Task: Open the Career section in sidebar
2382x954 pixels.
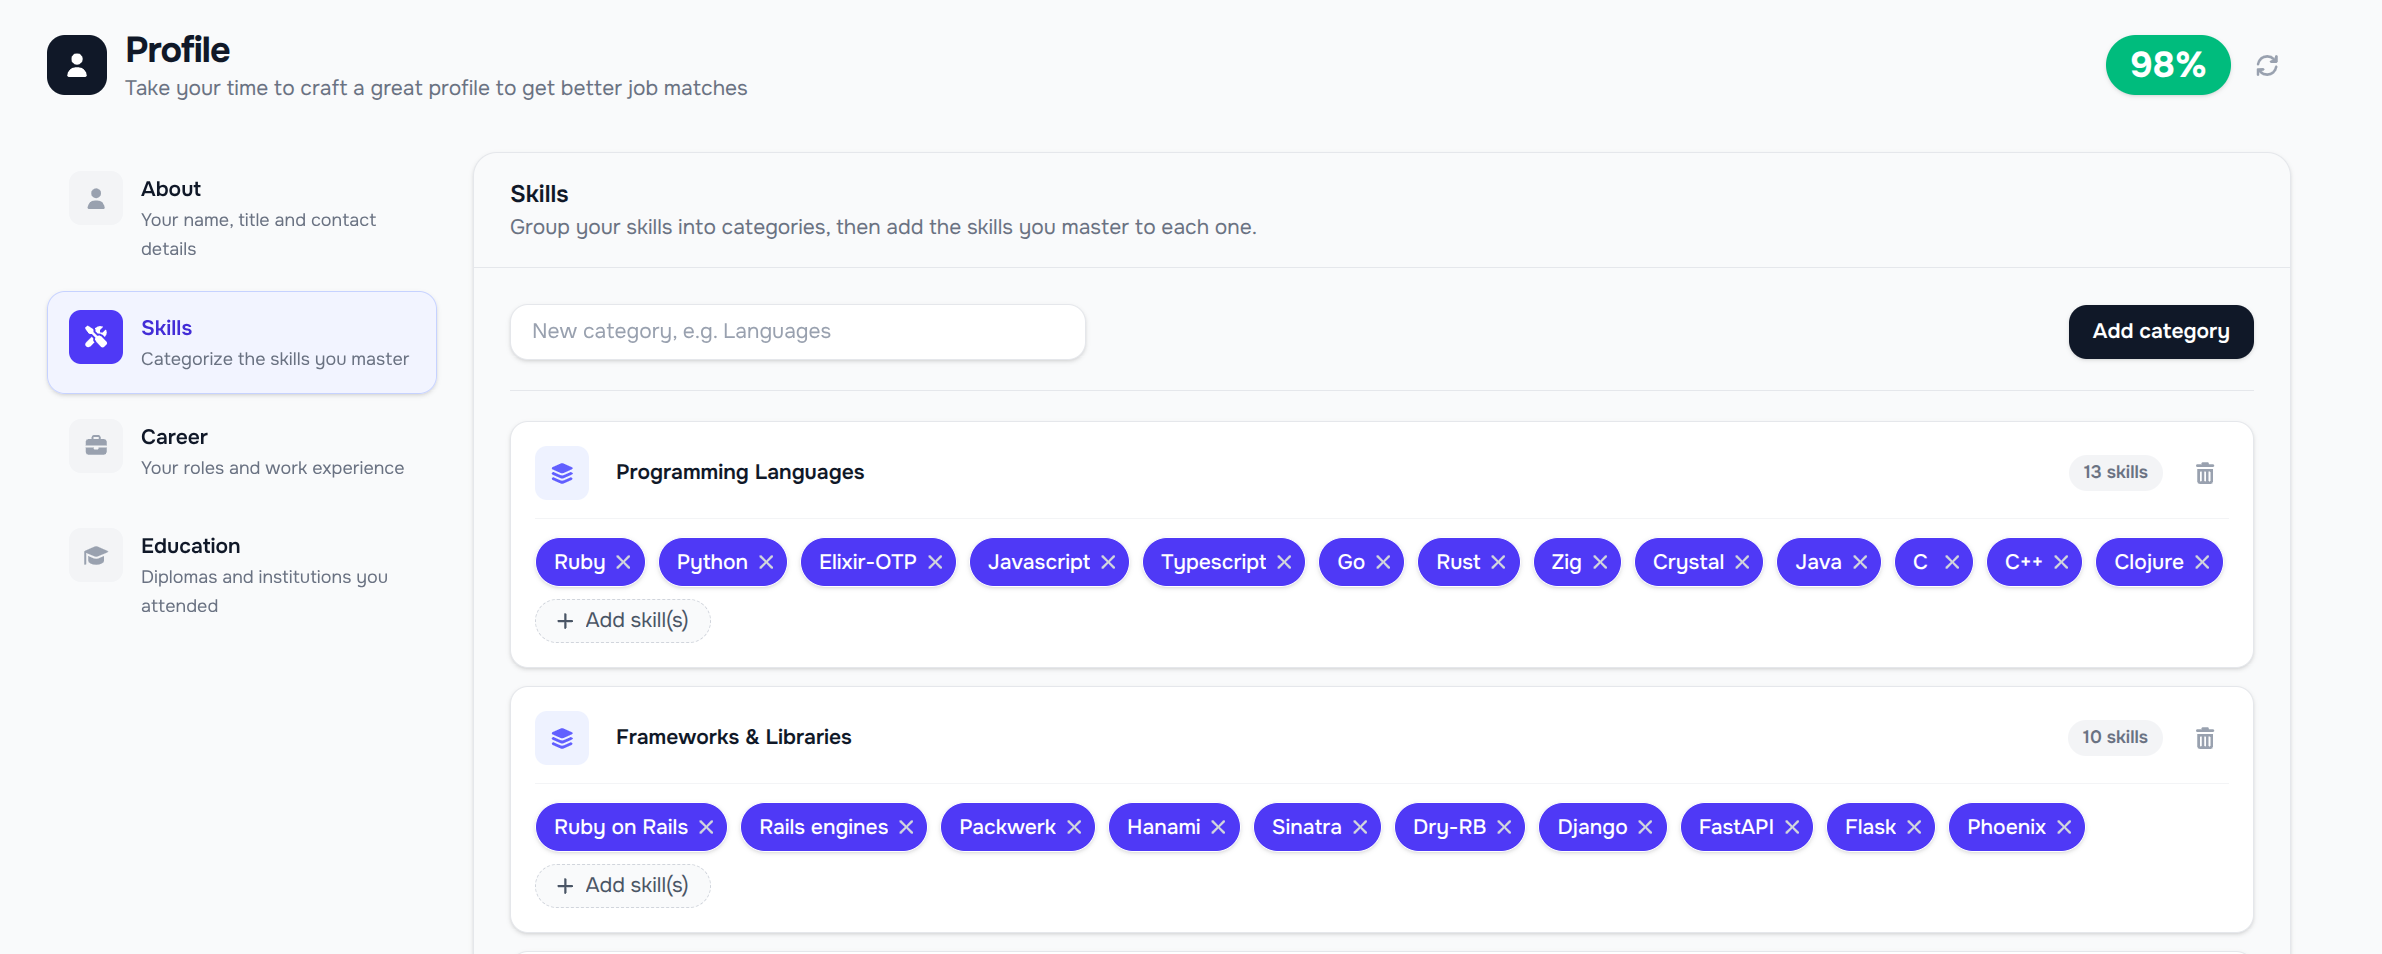Action: click(x=242, y=451)
